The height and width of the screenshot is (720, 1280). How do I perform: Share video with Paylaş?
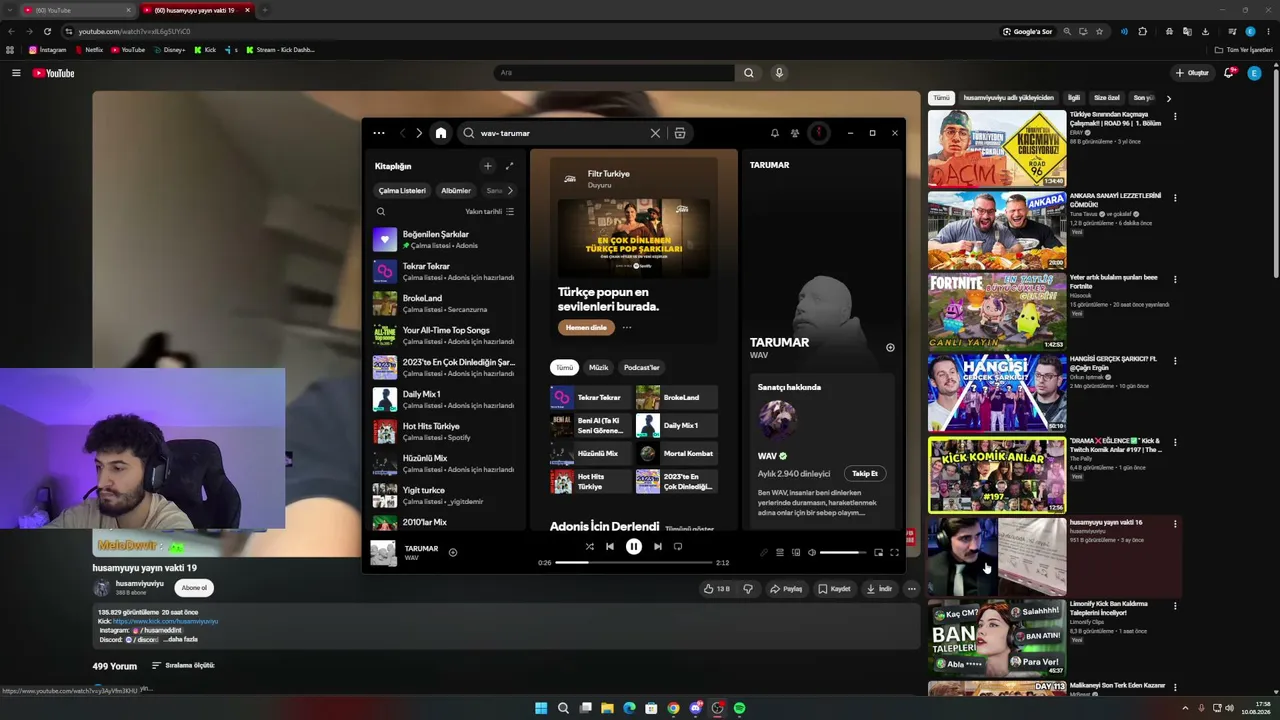tap(786, 589)
